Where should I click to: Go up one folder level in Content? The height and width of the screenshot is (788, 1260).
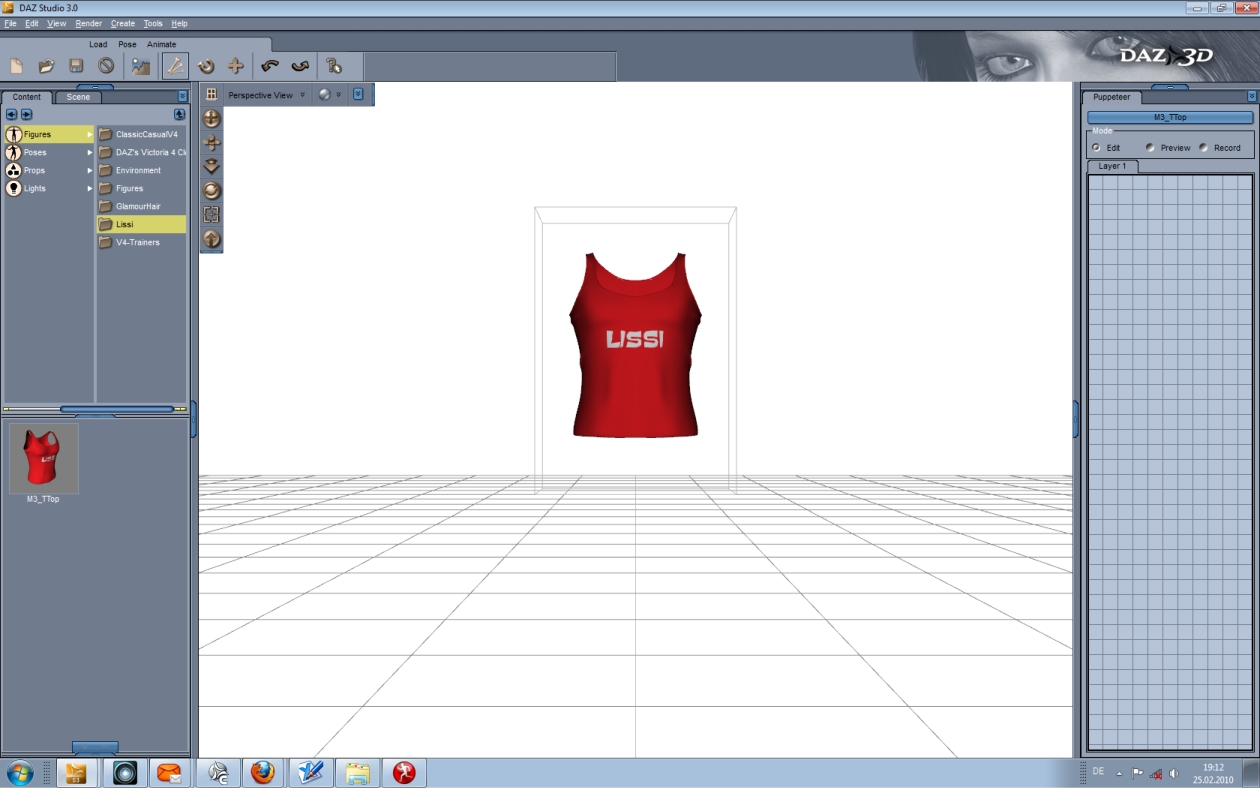coord(180,114)
